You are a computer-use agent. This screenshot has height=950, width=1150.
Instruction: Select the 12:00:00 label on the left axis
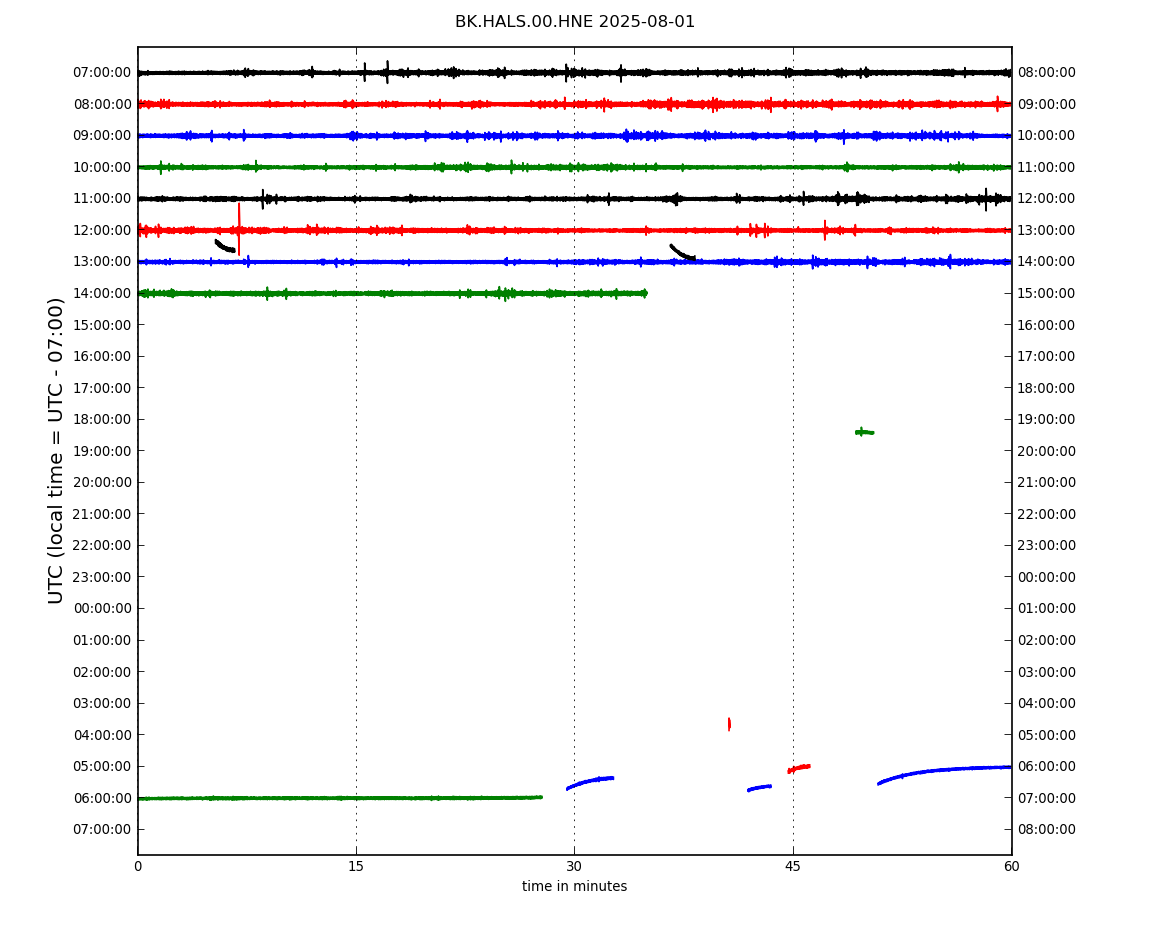tap(102, 230)
